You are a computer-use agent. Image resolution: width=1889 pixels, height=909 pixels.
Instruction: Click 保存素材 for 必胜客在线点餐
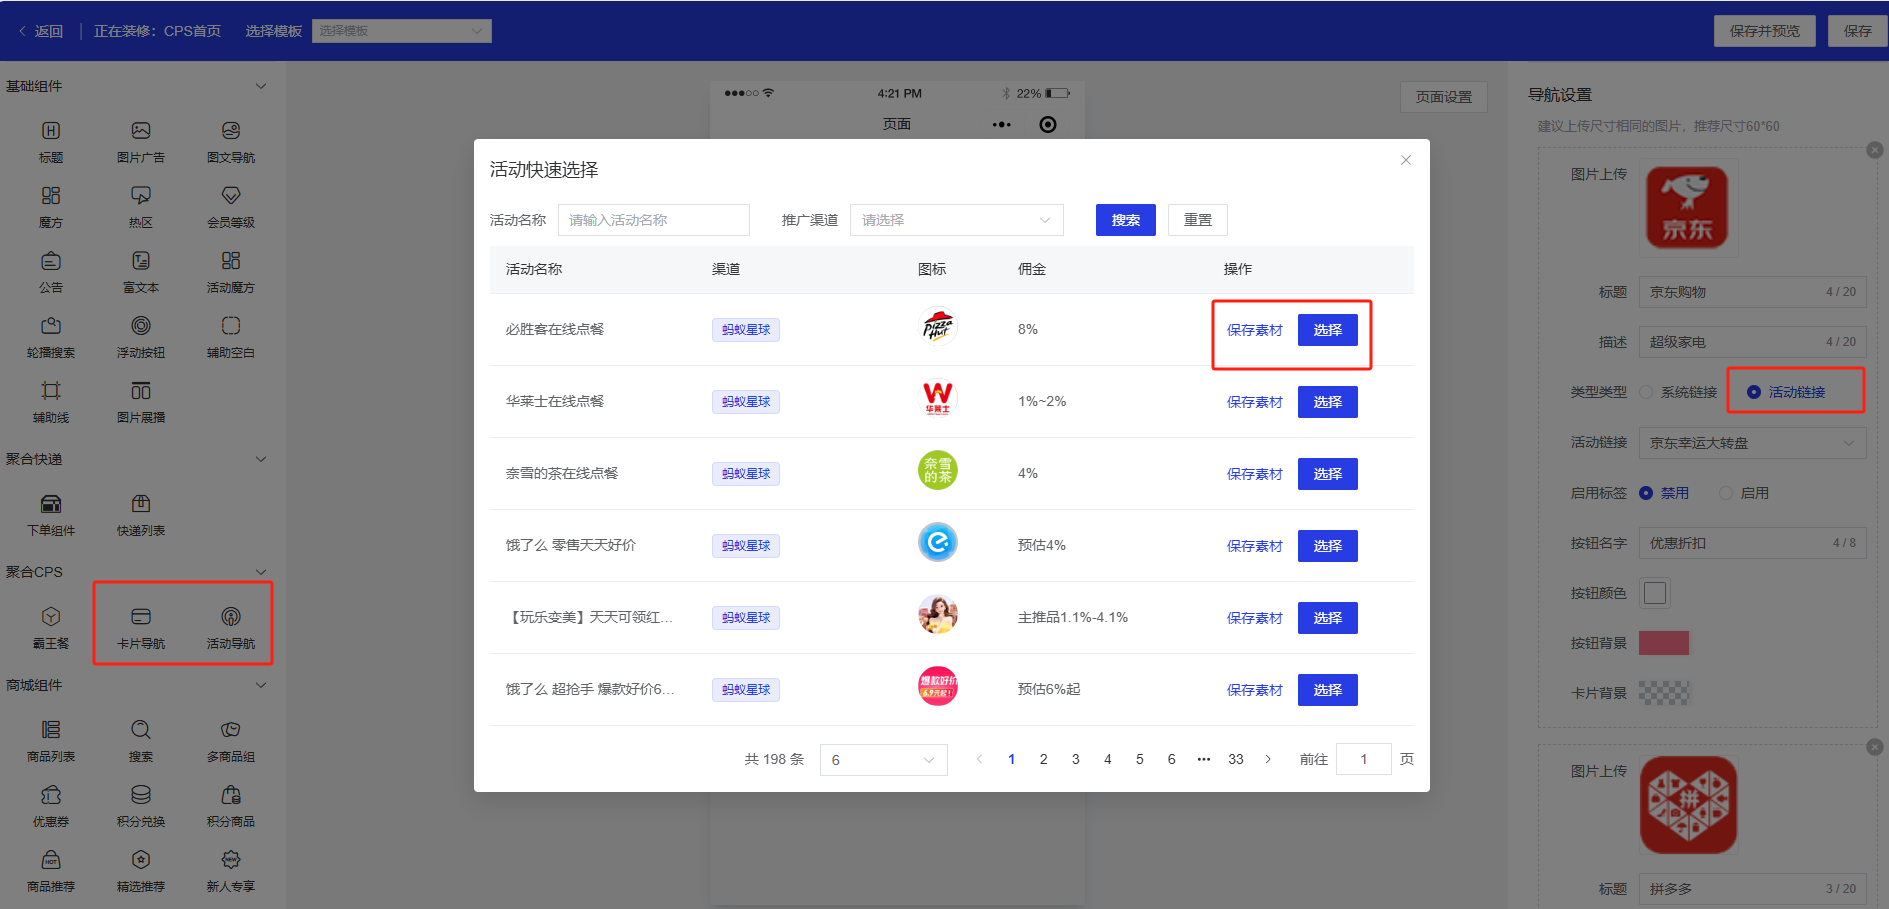1254,330
